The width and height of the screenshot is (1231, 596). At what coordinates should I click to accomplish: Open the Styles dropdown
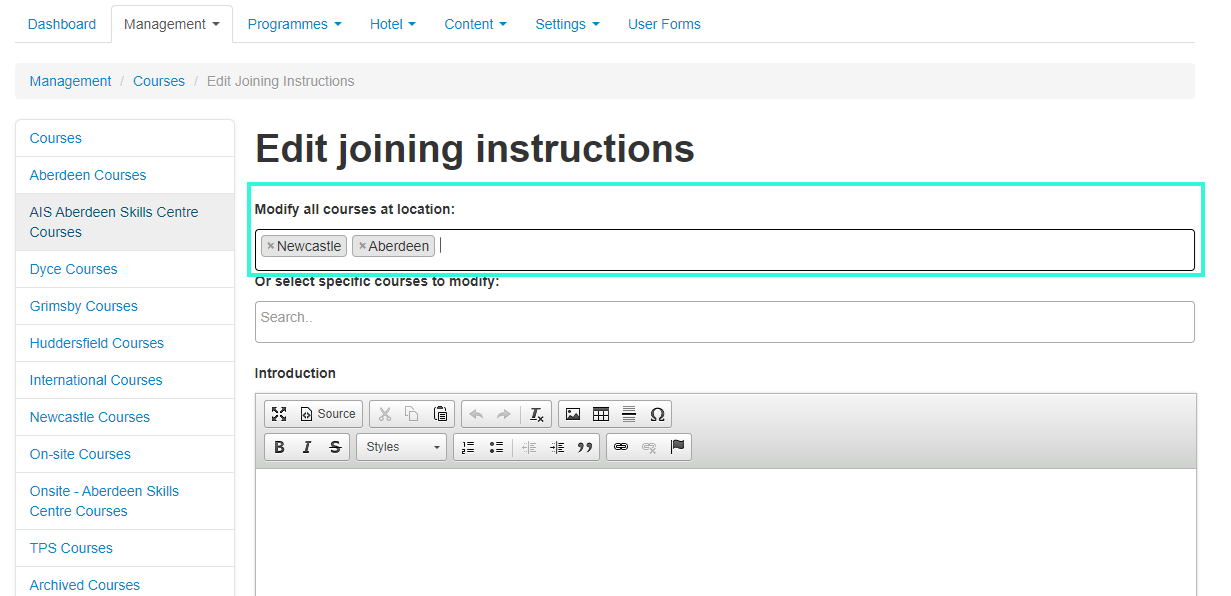tap(401, 447)
